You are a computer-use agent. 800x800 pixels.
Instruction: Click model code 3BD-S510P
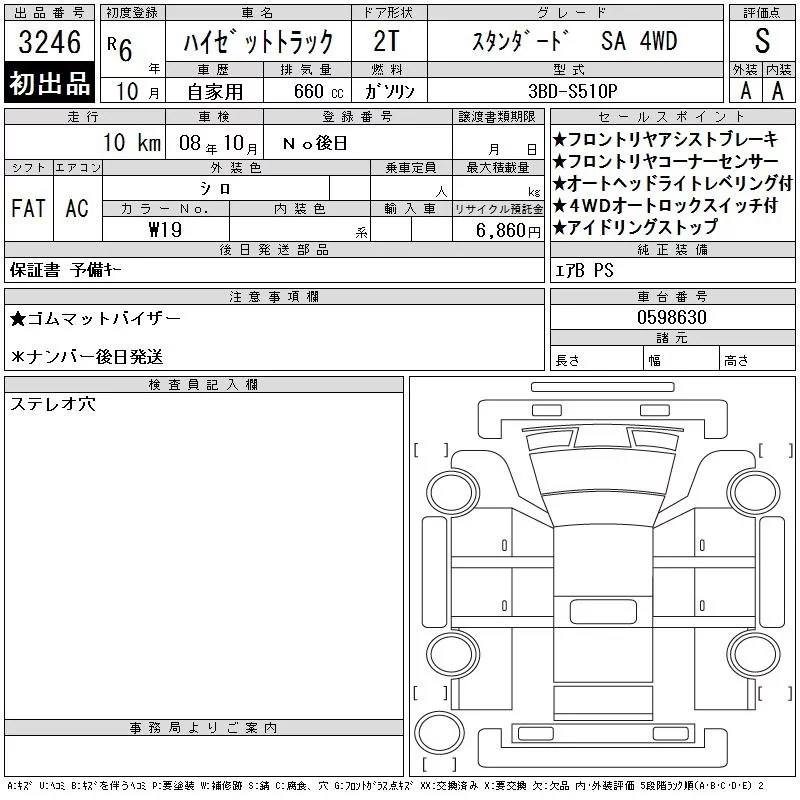pyautogui.click(x=573, y=91)
